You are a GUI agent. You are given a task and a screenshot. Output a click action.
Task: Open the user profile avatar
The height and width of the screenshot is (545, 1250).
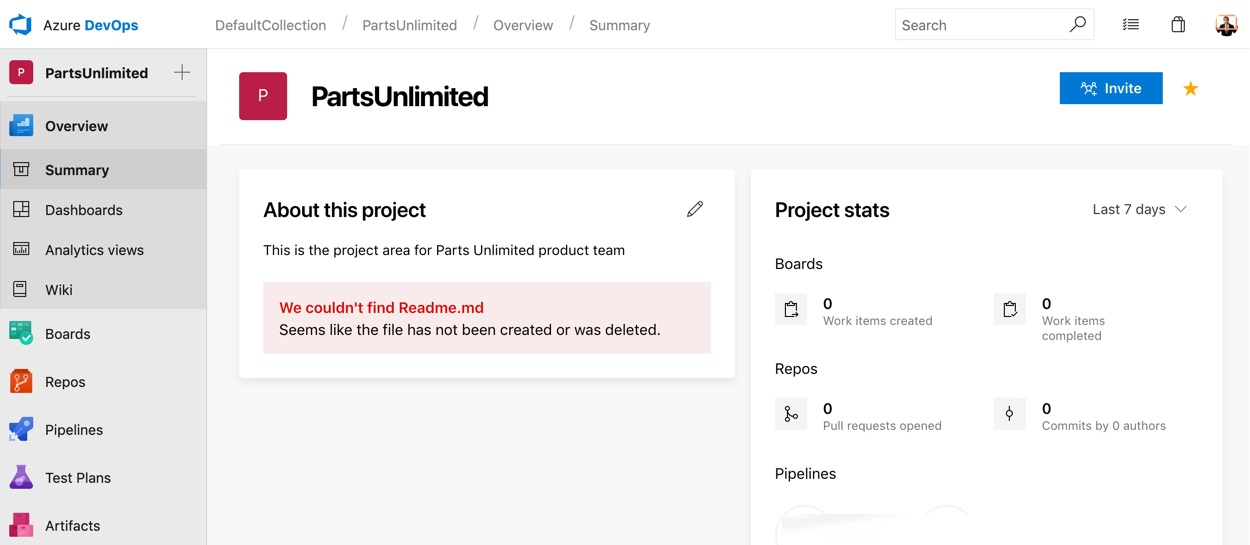[1226, 25]
